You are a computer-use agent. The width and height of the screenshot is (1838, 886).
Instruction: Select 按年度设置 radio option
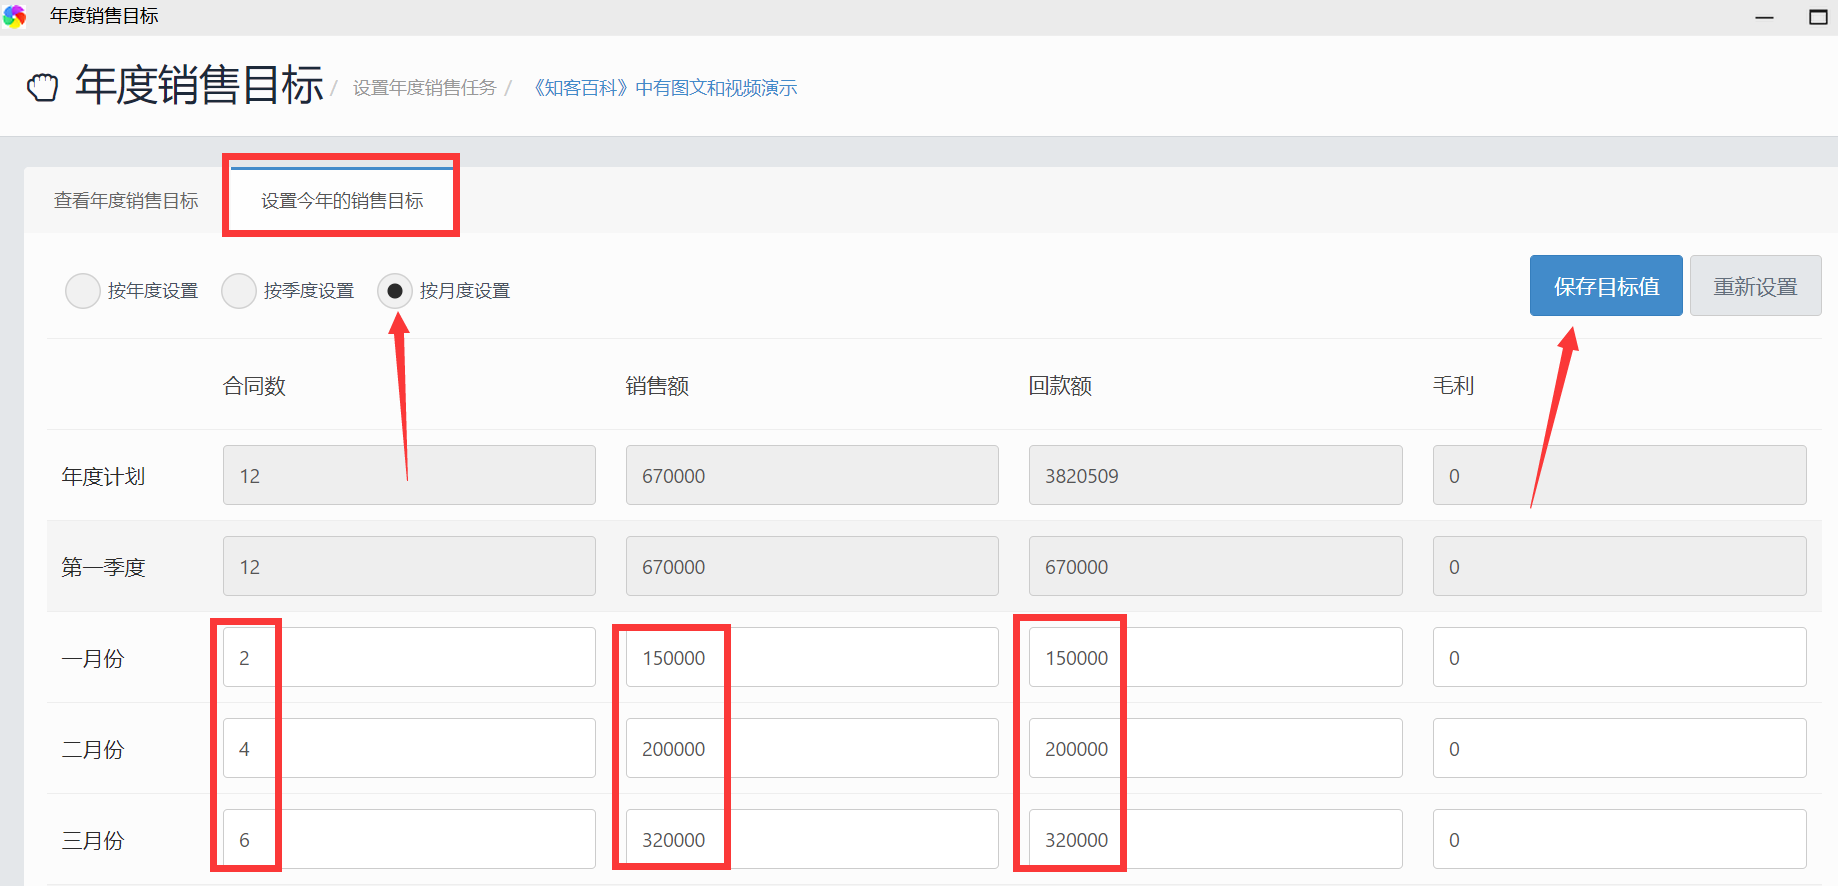[x=82, y=291]
